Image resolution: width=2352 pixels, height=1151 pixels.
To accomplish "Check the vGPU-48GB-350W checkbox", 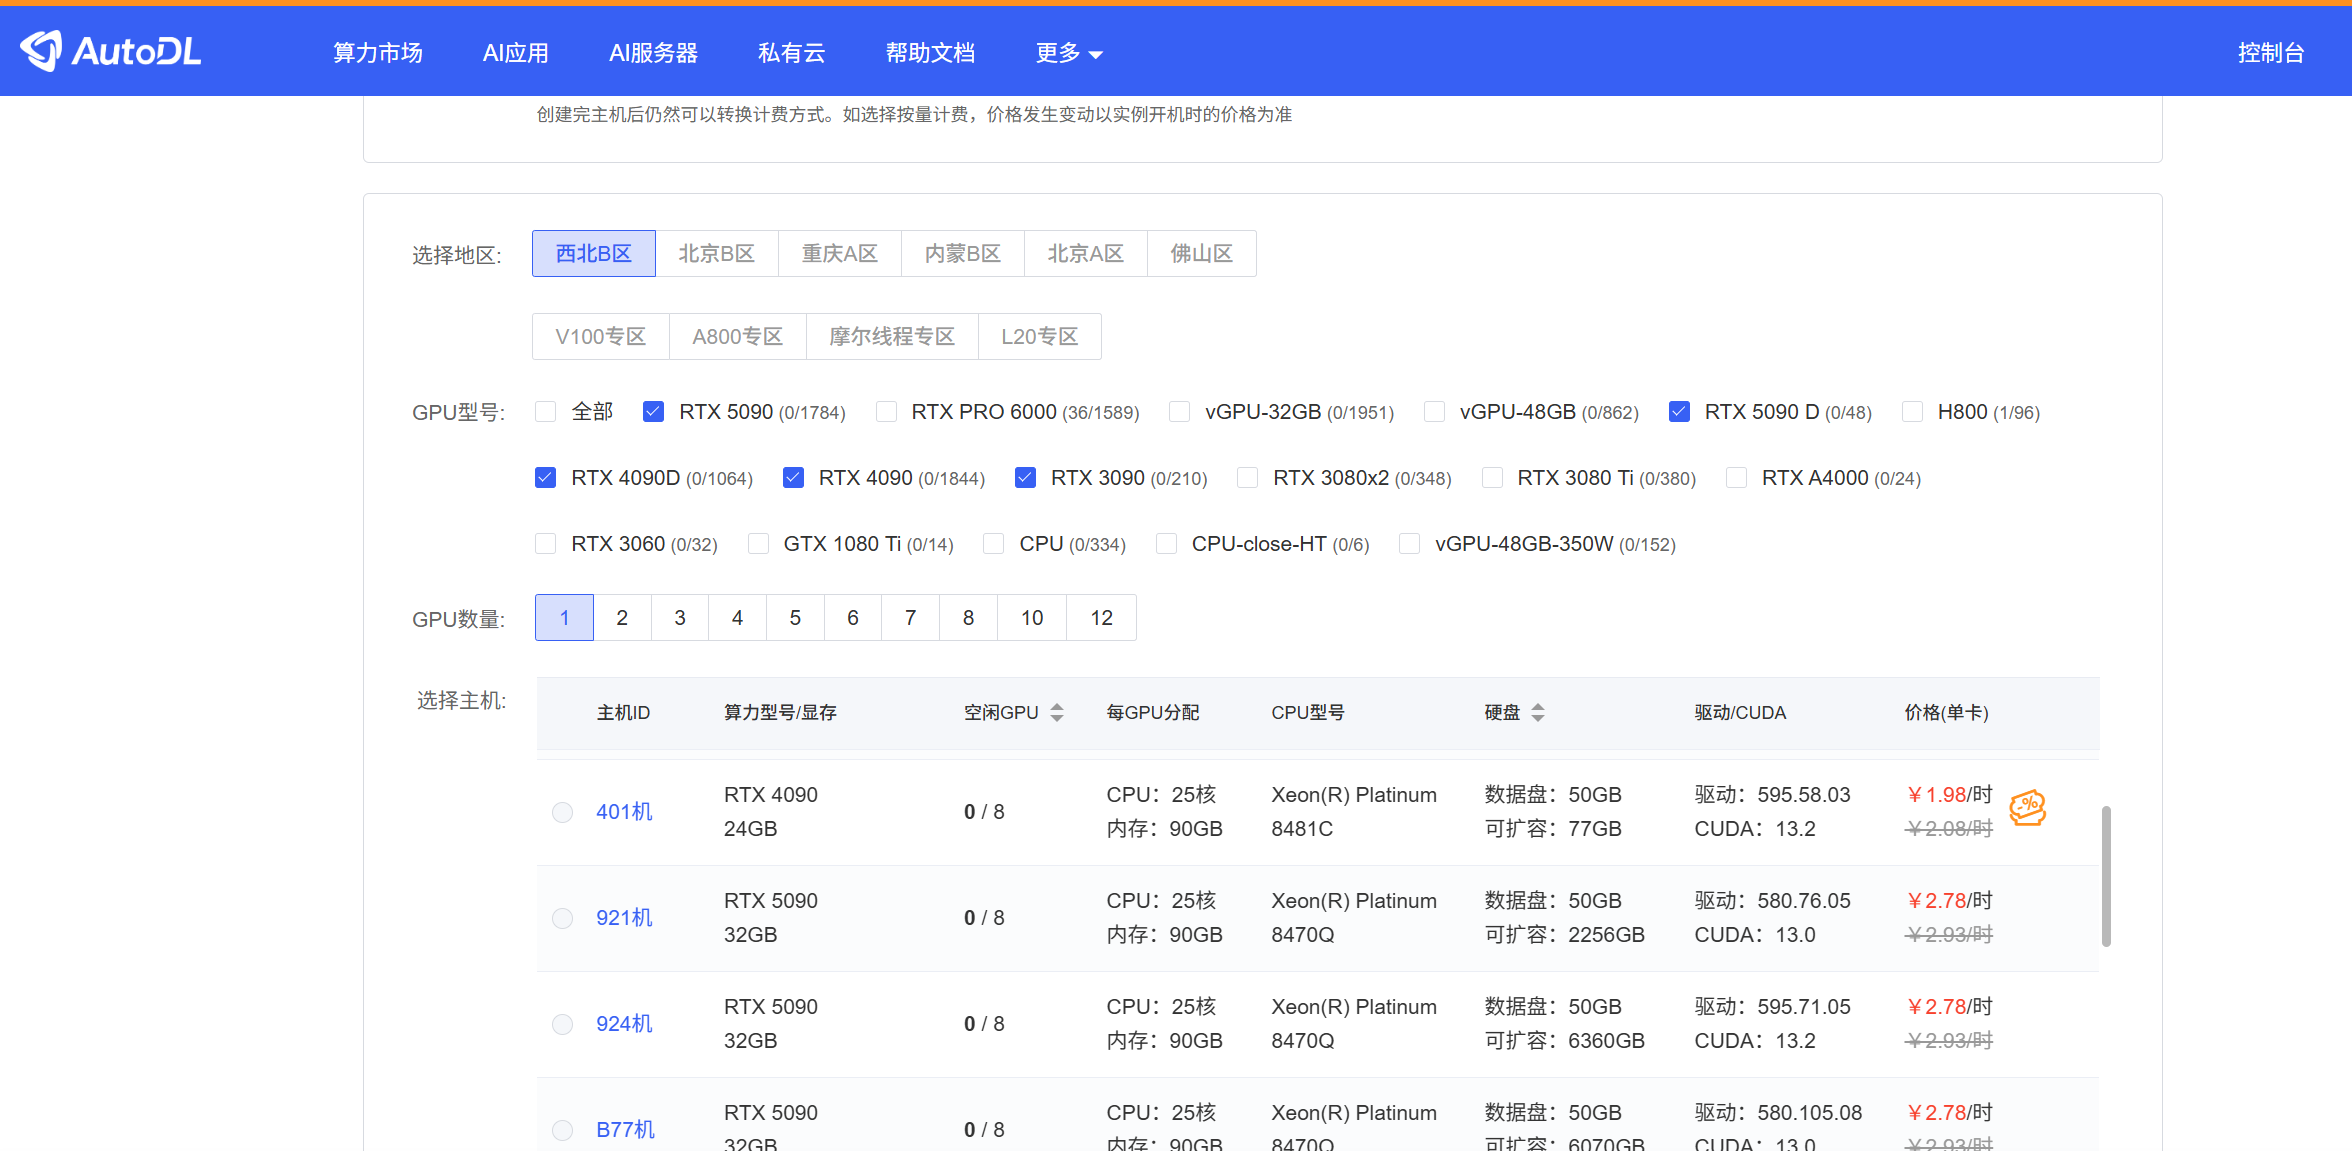I will pos(1410,544).
